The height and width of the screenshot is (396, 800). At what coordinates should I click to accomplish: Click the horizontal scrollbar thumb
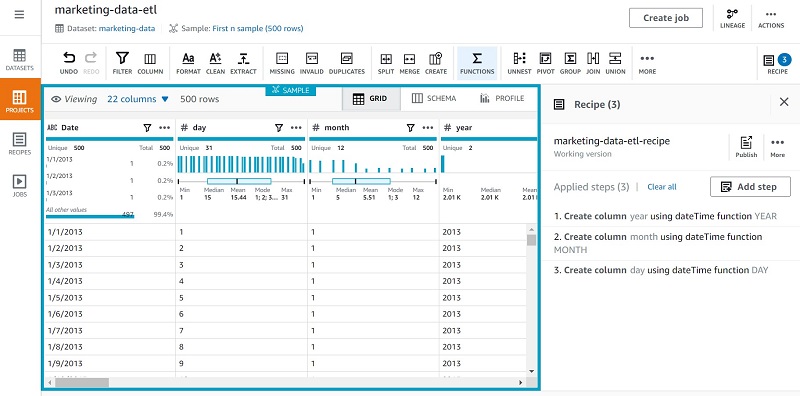(x=82, y=382)
